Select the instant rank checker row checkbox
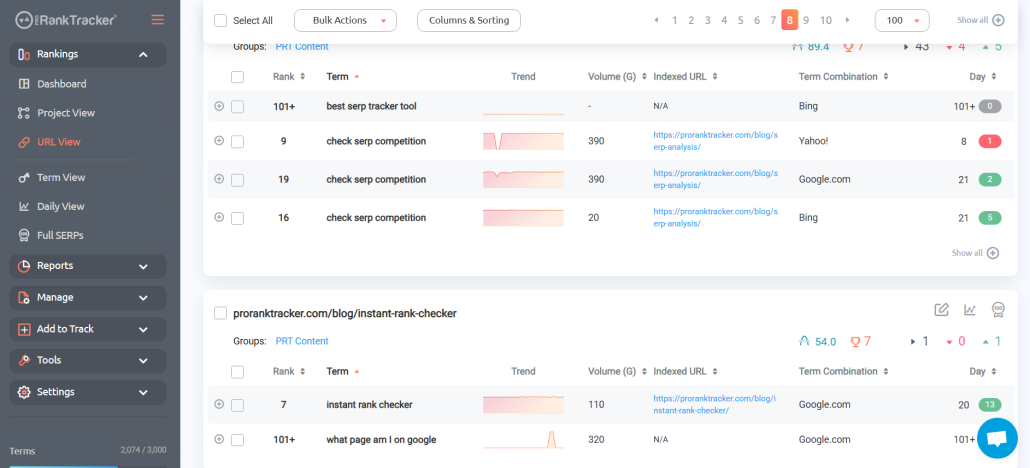The height and width of the screenshot is (468, 1030). (238, 405)
